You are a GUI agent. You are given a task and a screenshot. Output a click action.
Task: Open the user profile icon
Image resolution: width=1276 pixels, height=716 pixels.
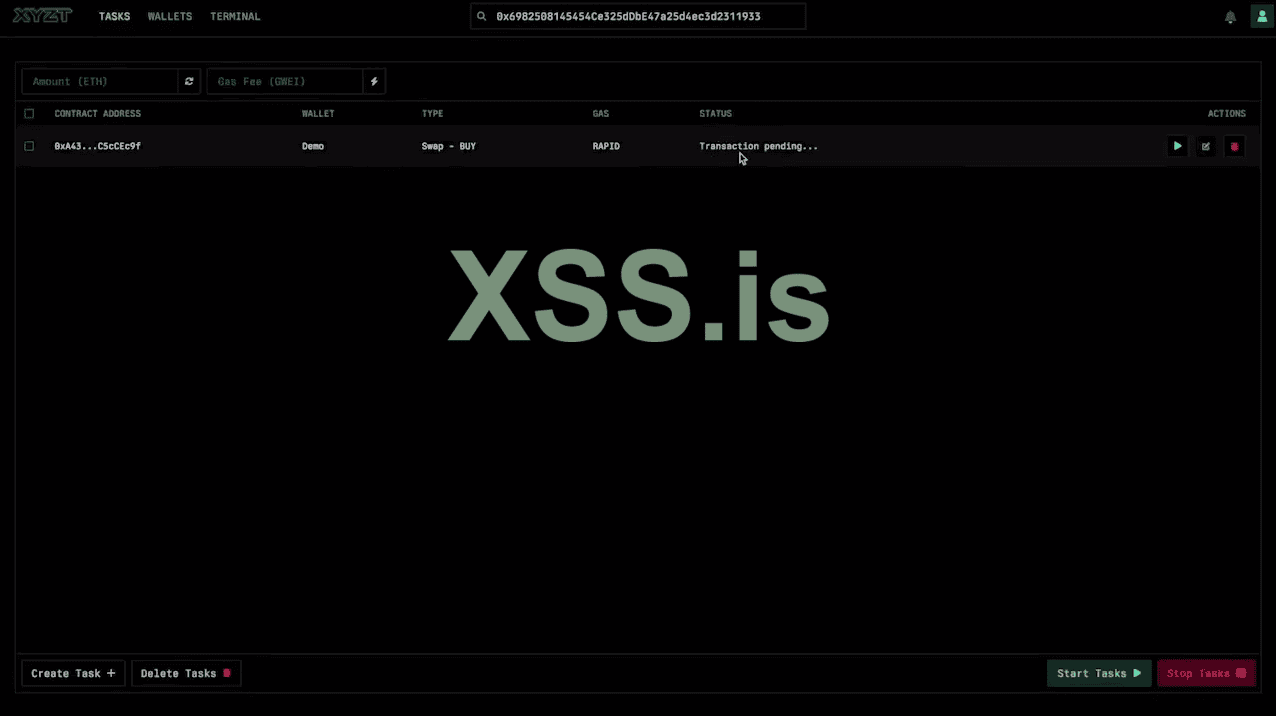1260,17
